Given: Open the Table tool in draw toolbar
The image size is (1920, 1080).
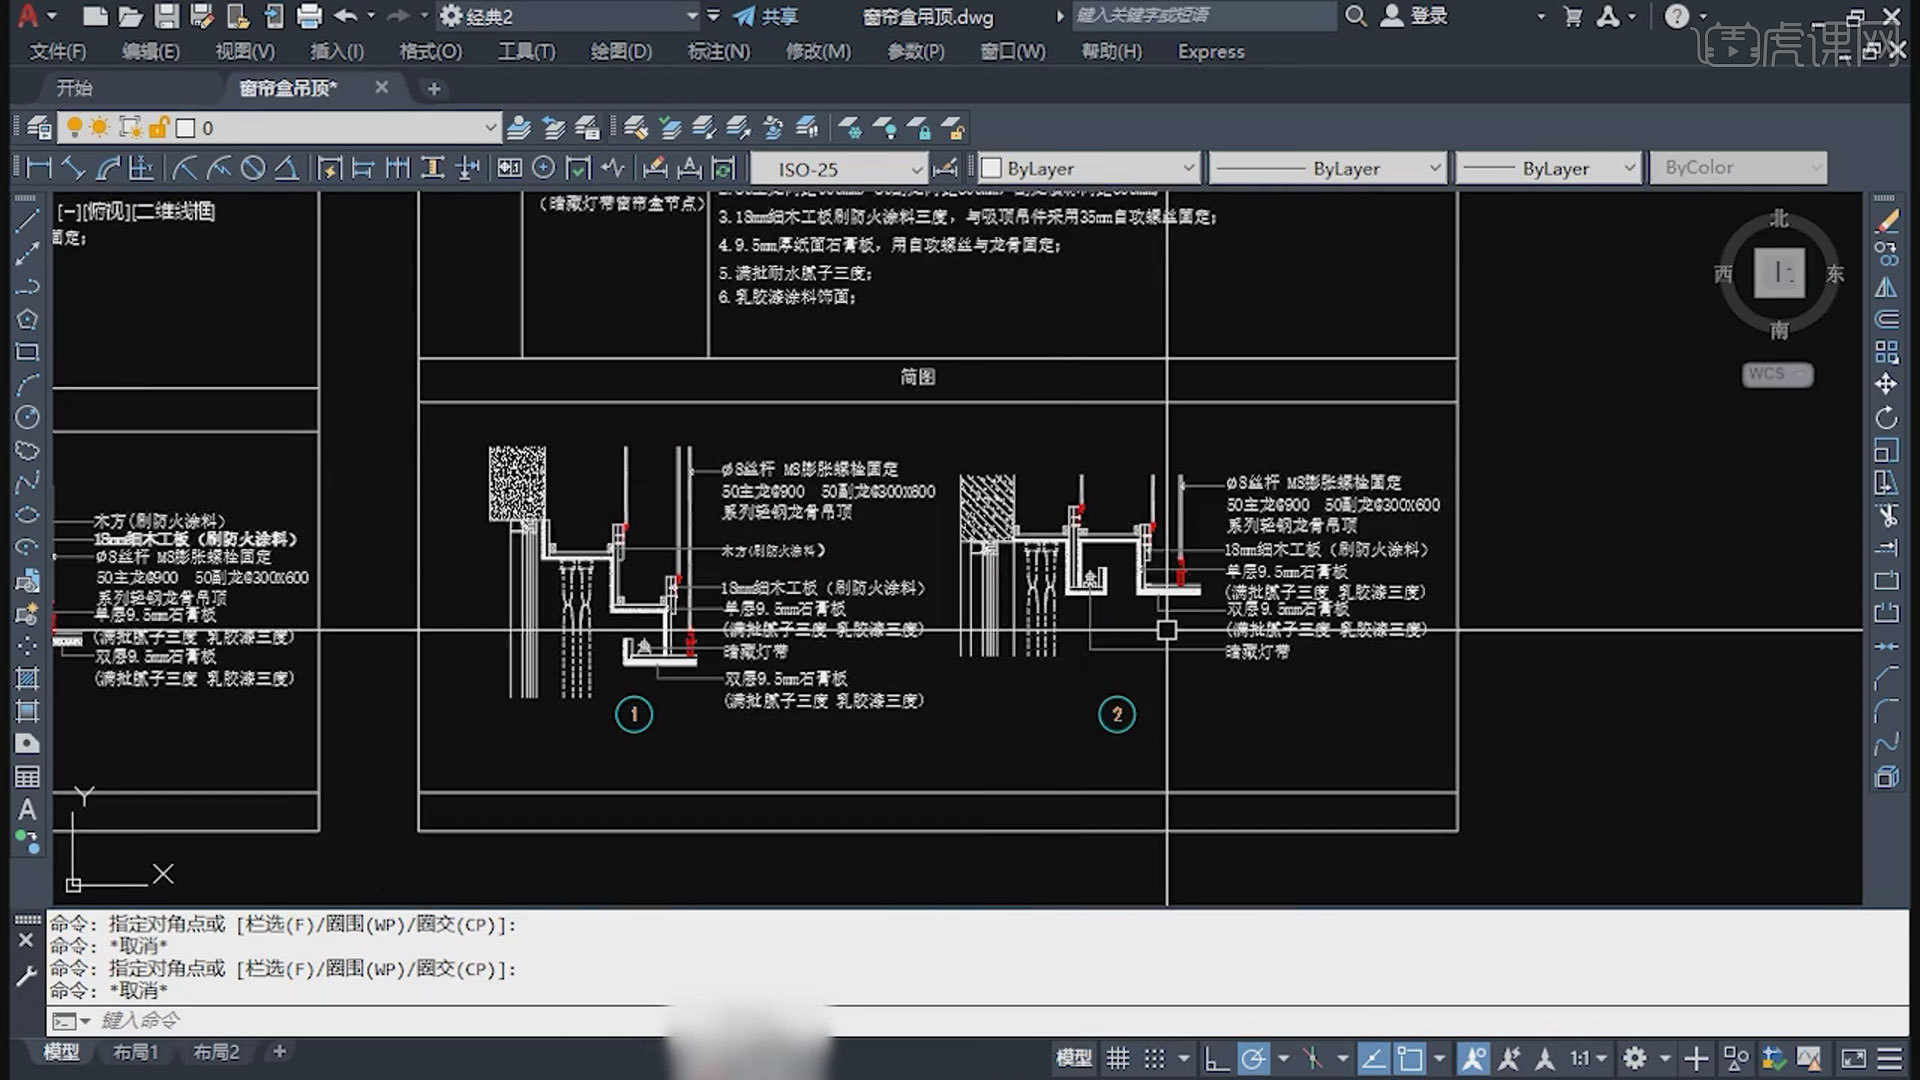Looking at the screenshot, I should point(27,777).
